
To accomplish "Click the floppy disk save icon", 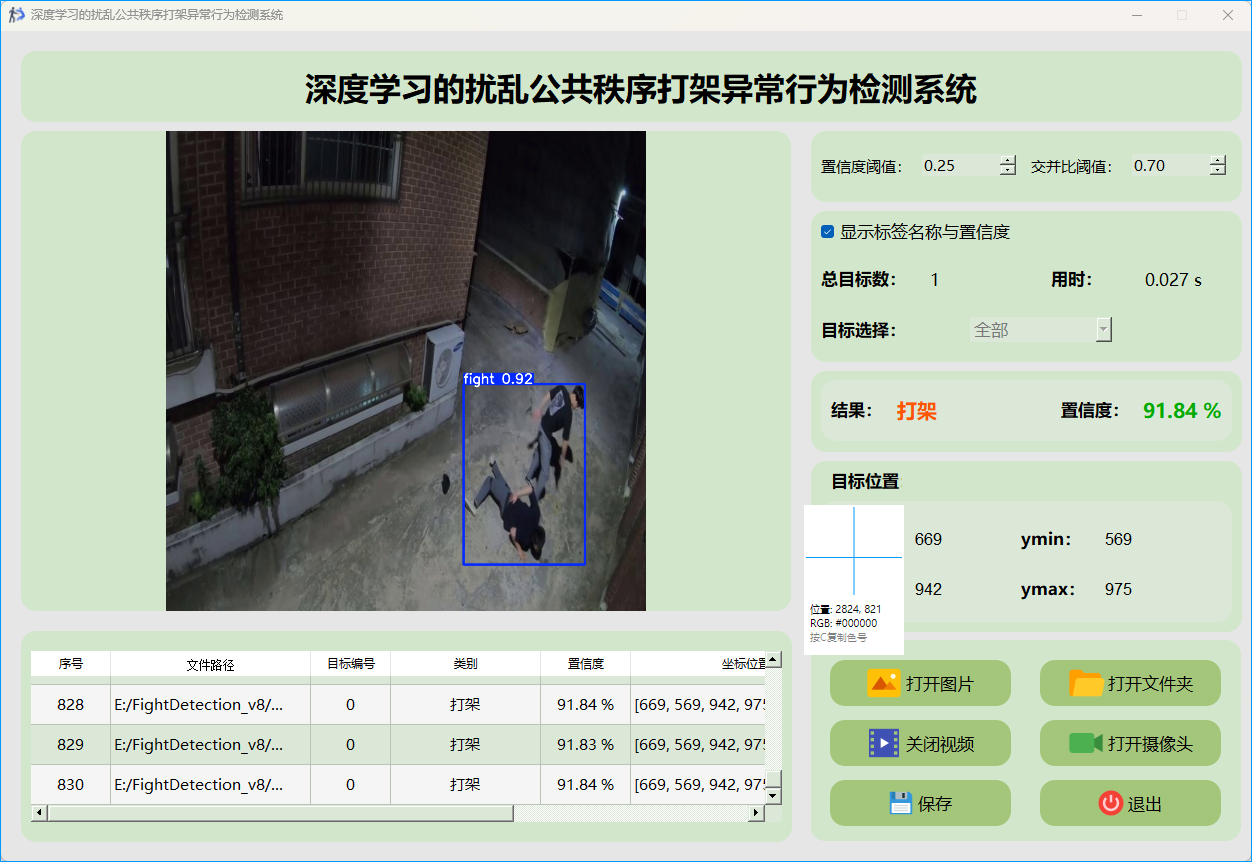I will pyautogui.click(x=900, y=803).
